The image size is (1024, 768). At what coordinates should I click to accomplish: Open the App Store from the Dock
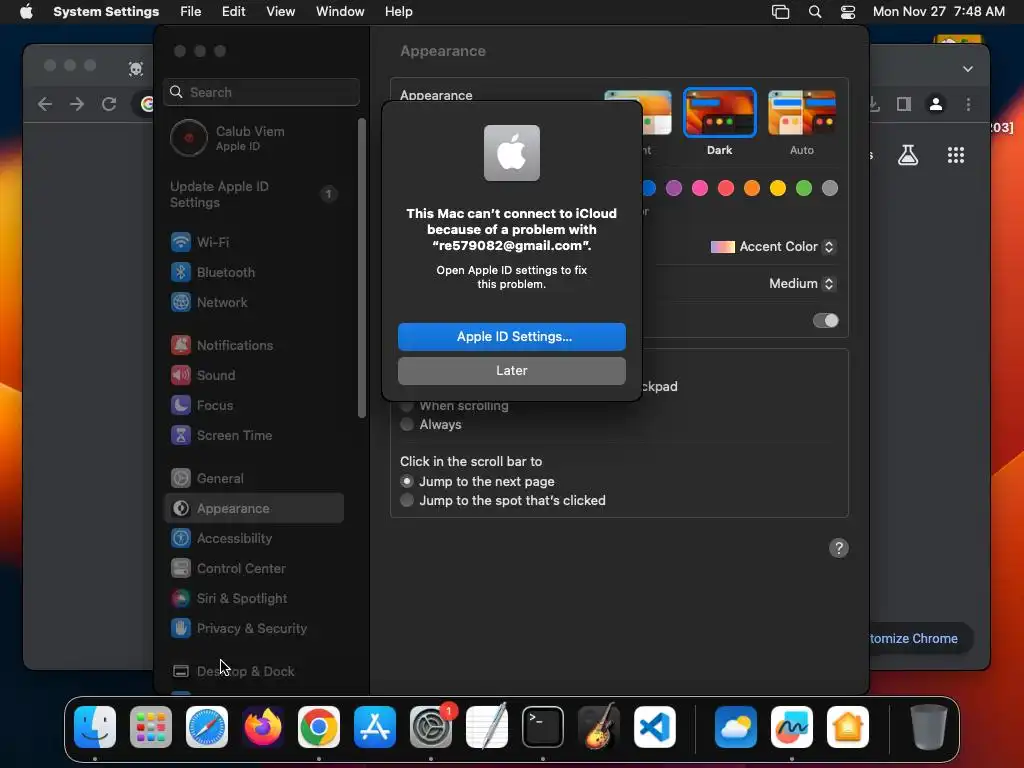[375, 727]
